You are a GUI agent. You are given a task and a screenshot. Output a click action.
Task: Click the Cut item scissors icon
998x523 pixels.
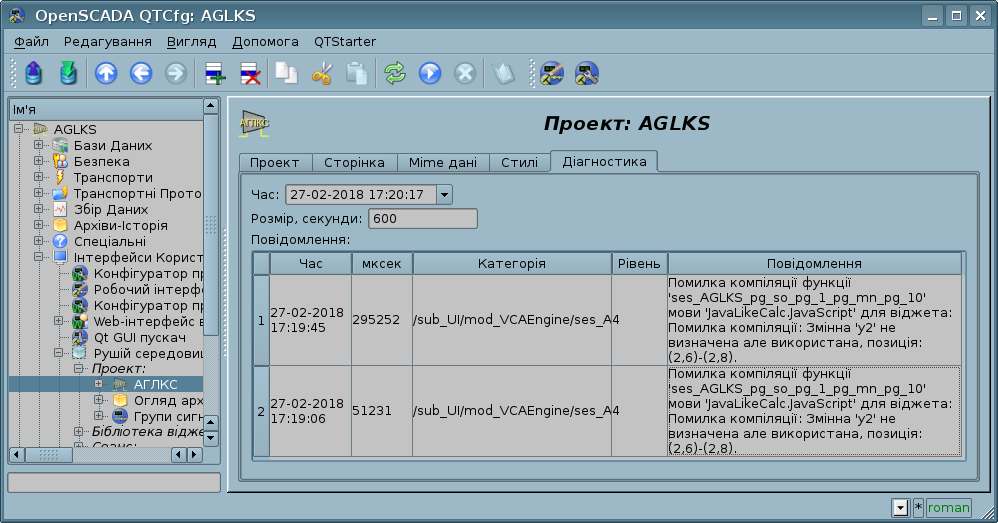click(322, 73)
